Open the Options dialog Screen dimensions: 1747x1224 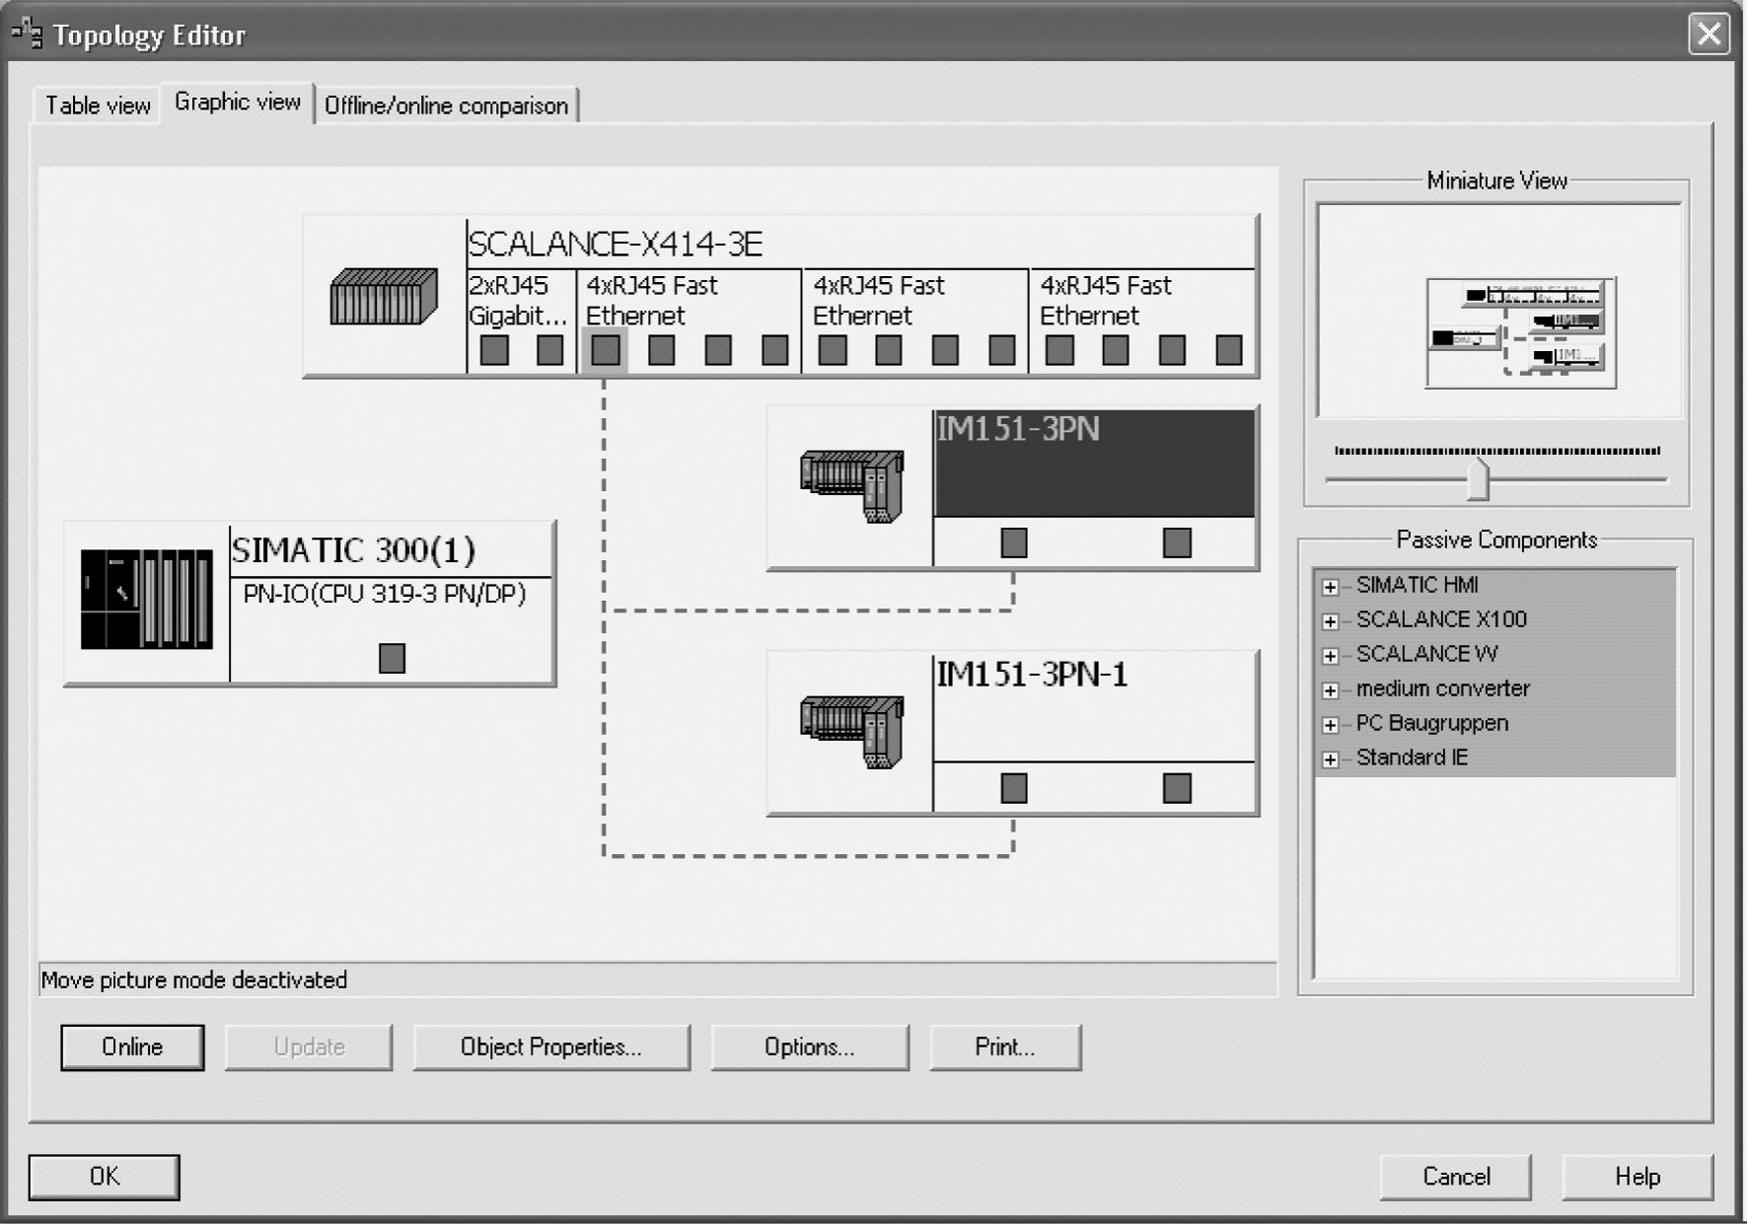[810, 1047]
